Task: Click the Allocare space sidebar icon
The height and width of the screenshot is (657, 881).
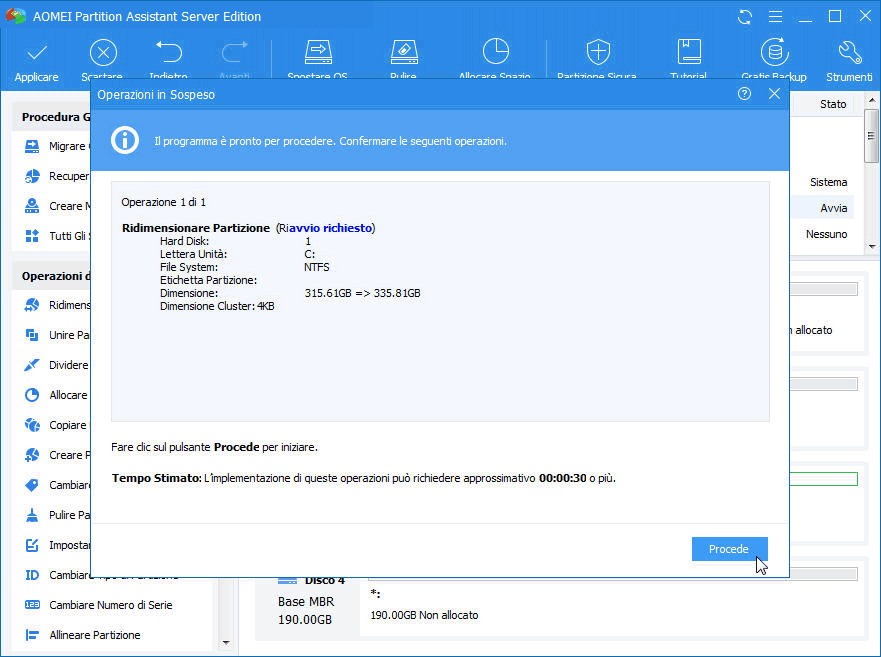Action: (32, 395)
